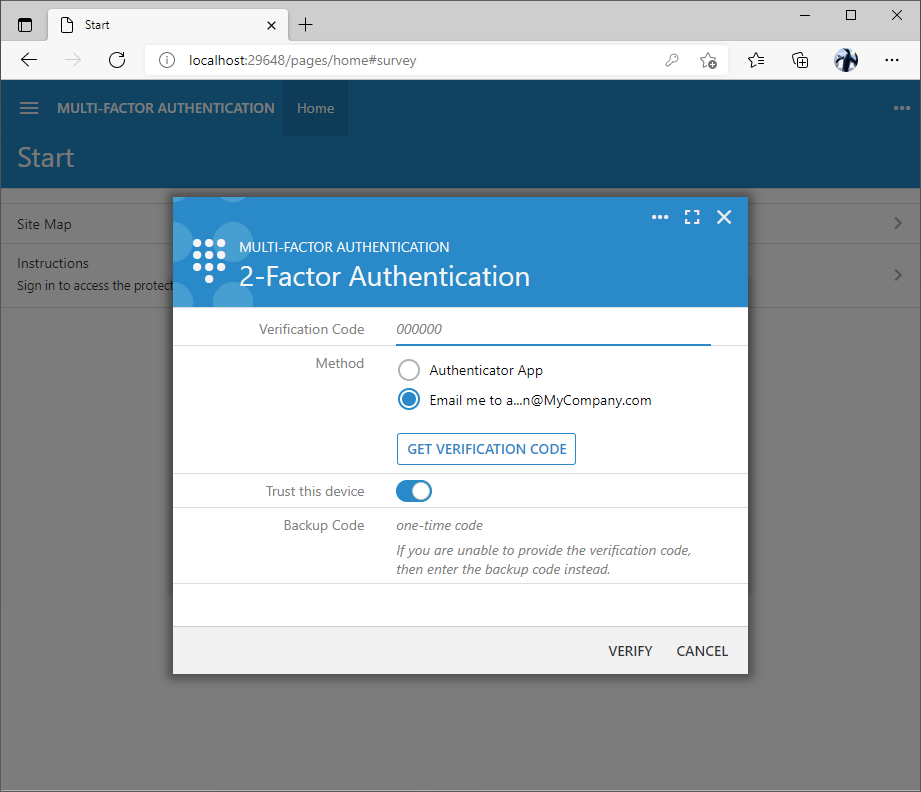Go forward in browser history
This screenshot has width=921, height=792.
click(73, 60)
